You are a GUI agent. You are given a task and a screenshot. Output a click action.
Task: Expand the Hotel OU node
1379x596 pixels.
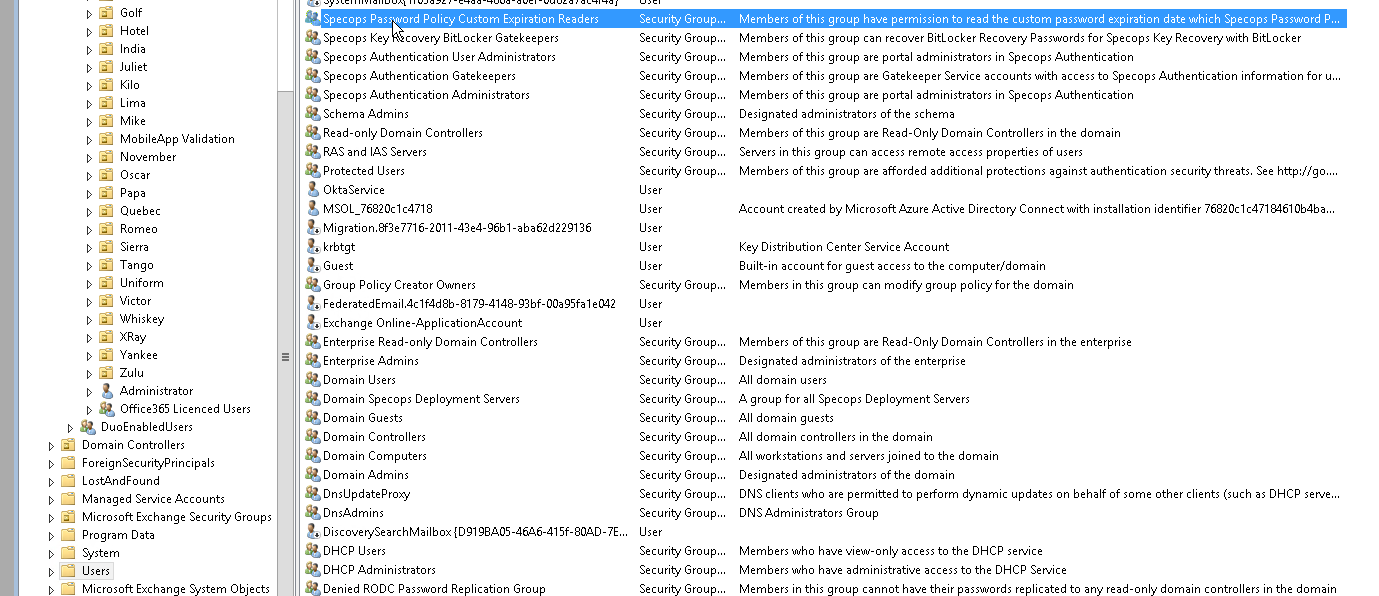tap(89, 32)
